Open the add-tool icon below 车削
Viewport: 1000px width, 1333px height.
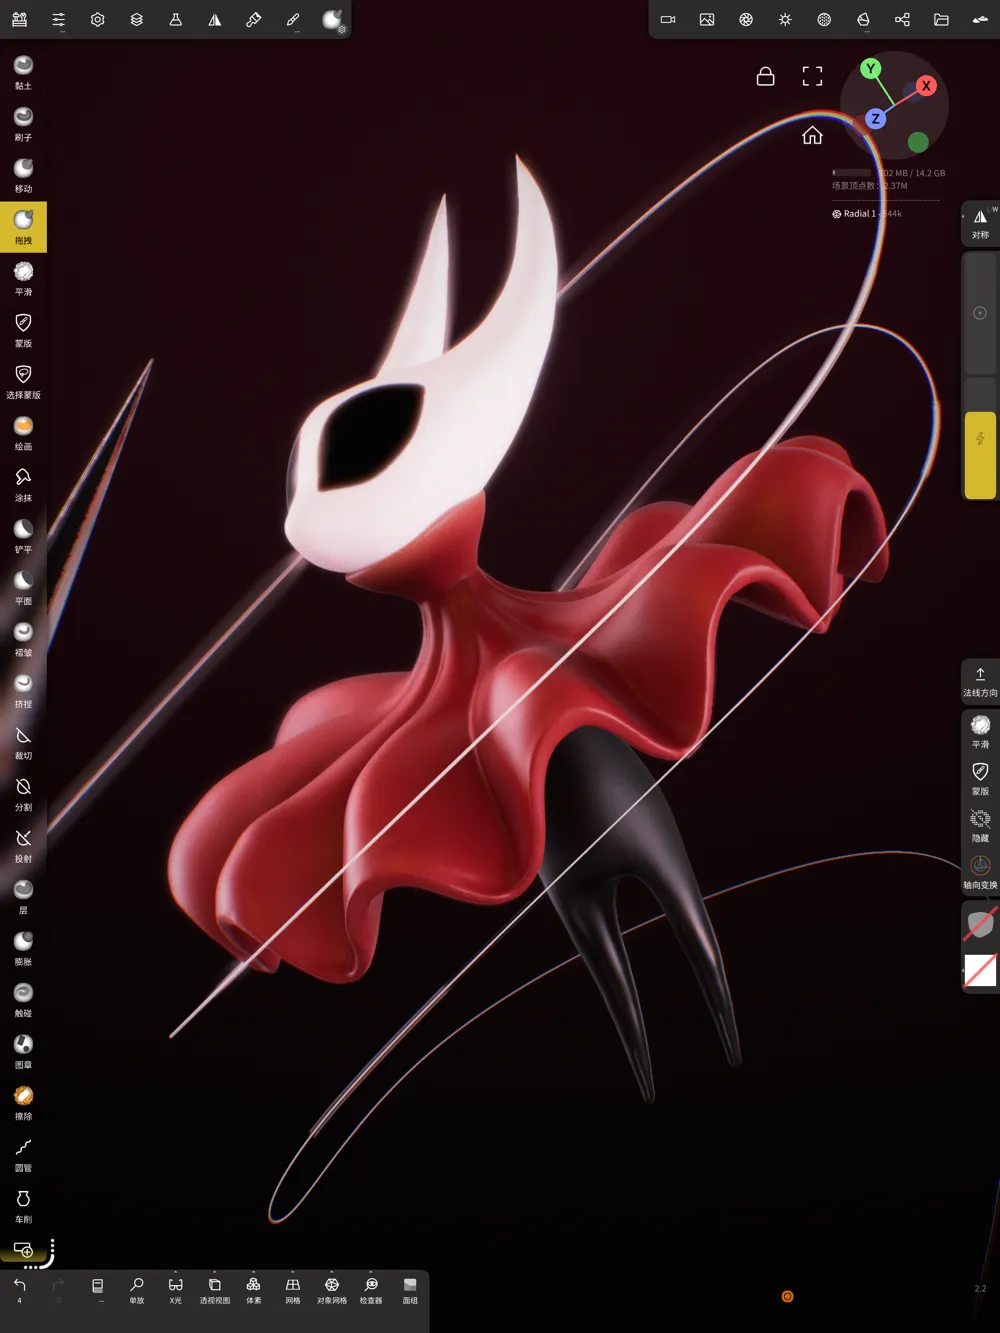[23, 1250]
